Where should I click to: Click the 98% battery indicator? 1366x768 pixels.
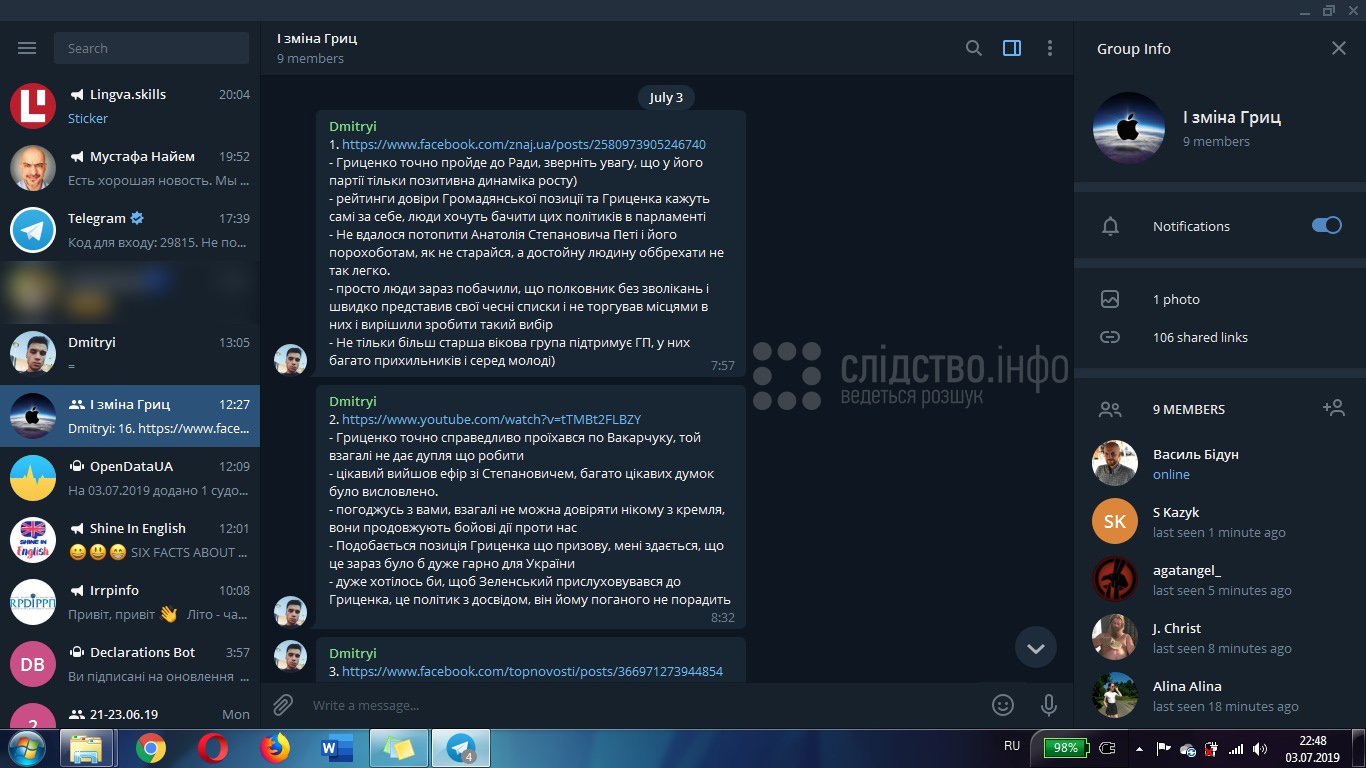point(1065,747)
